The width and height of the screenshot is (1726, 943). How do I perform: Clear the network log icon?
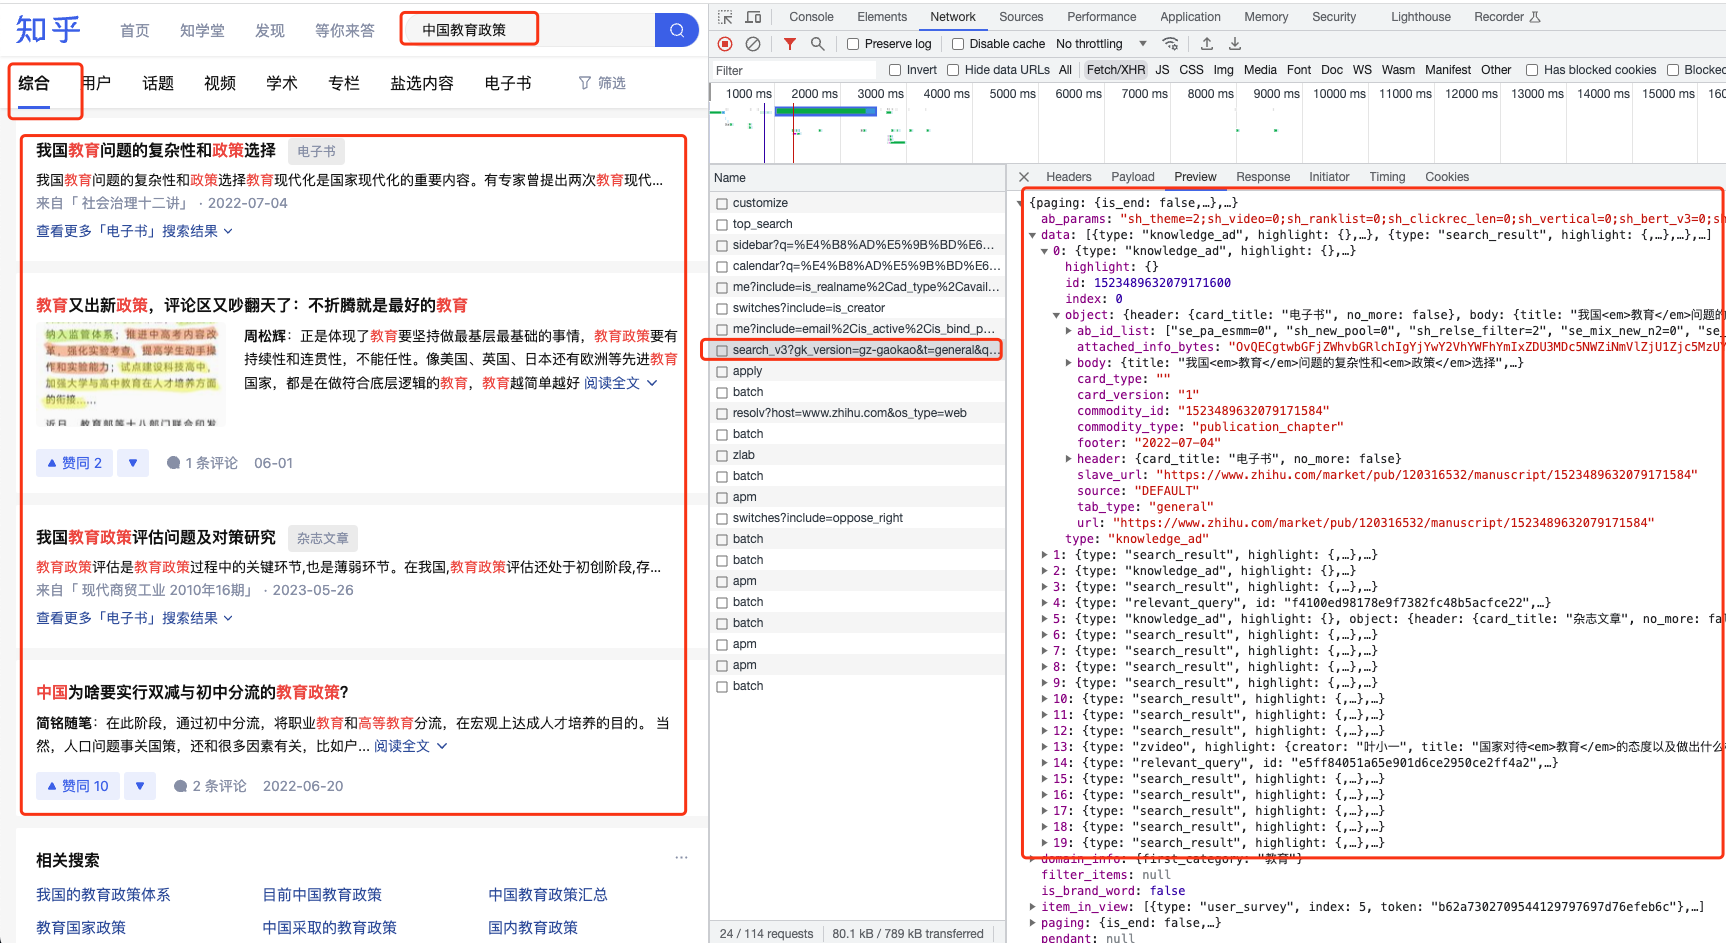753,44
